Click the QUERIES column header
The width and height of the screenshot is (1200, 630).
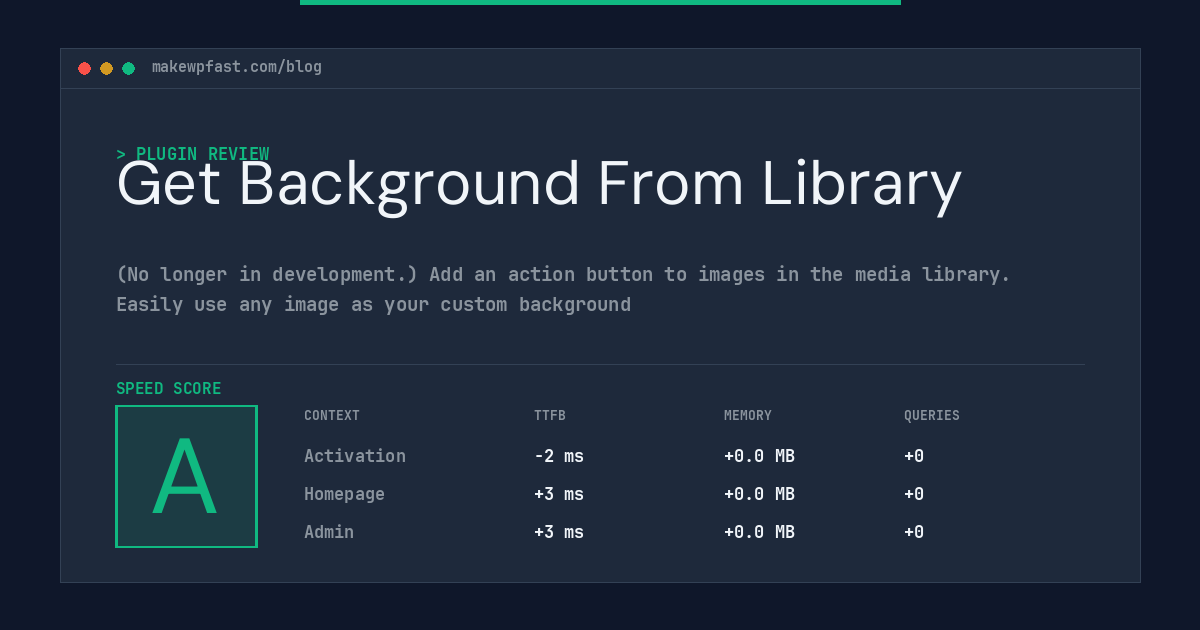(932, 415)
